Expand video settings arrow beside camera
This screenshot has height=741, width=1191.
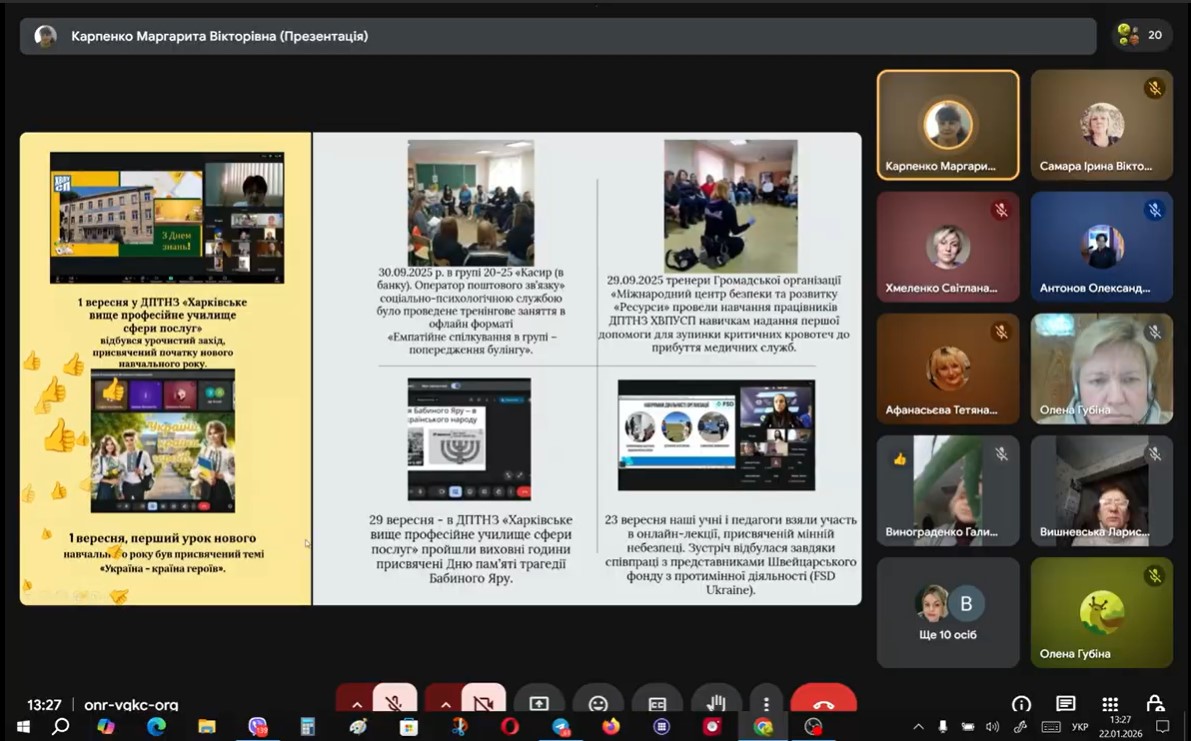coord(445,703)
